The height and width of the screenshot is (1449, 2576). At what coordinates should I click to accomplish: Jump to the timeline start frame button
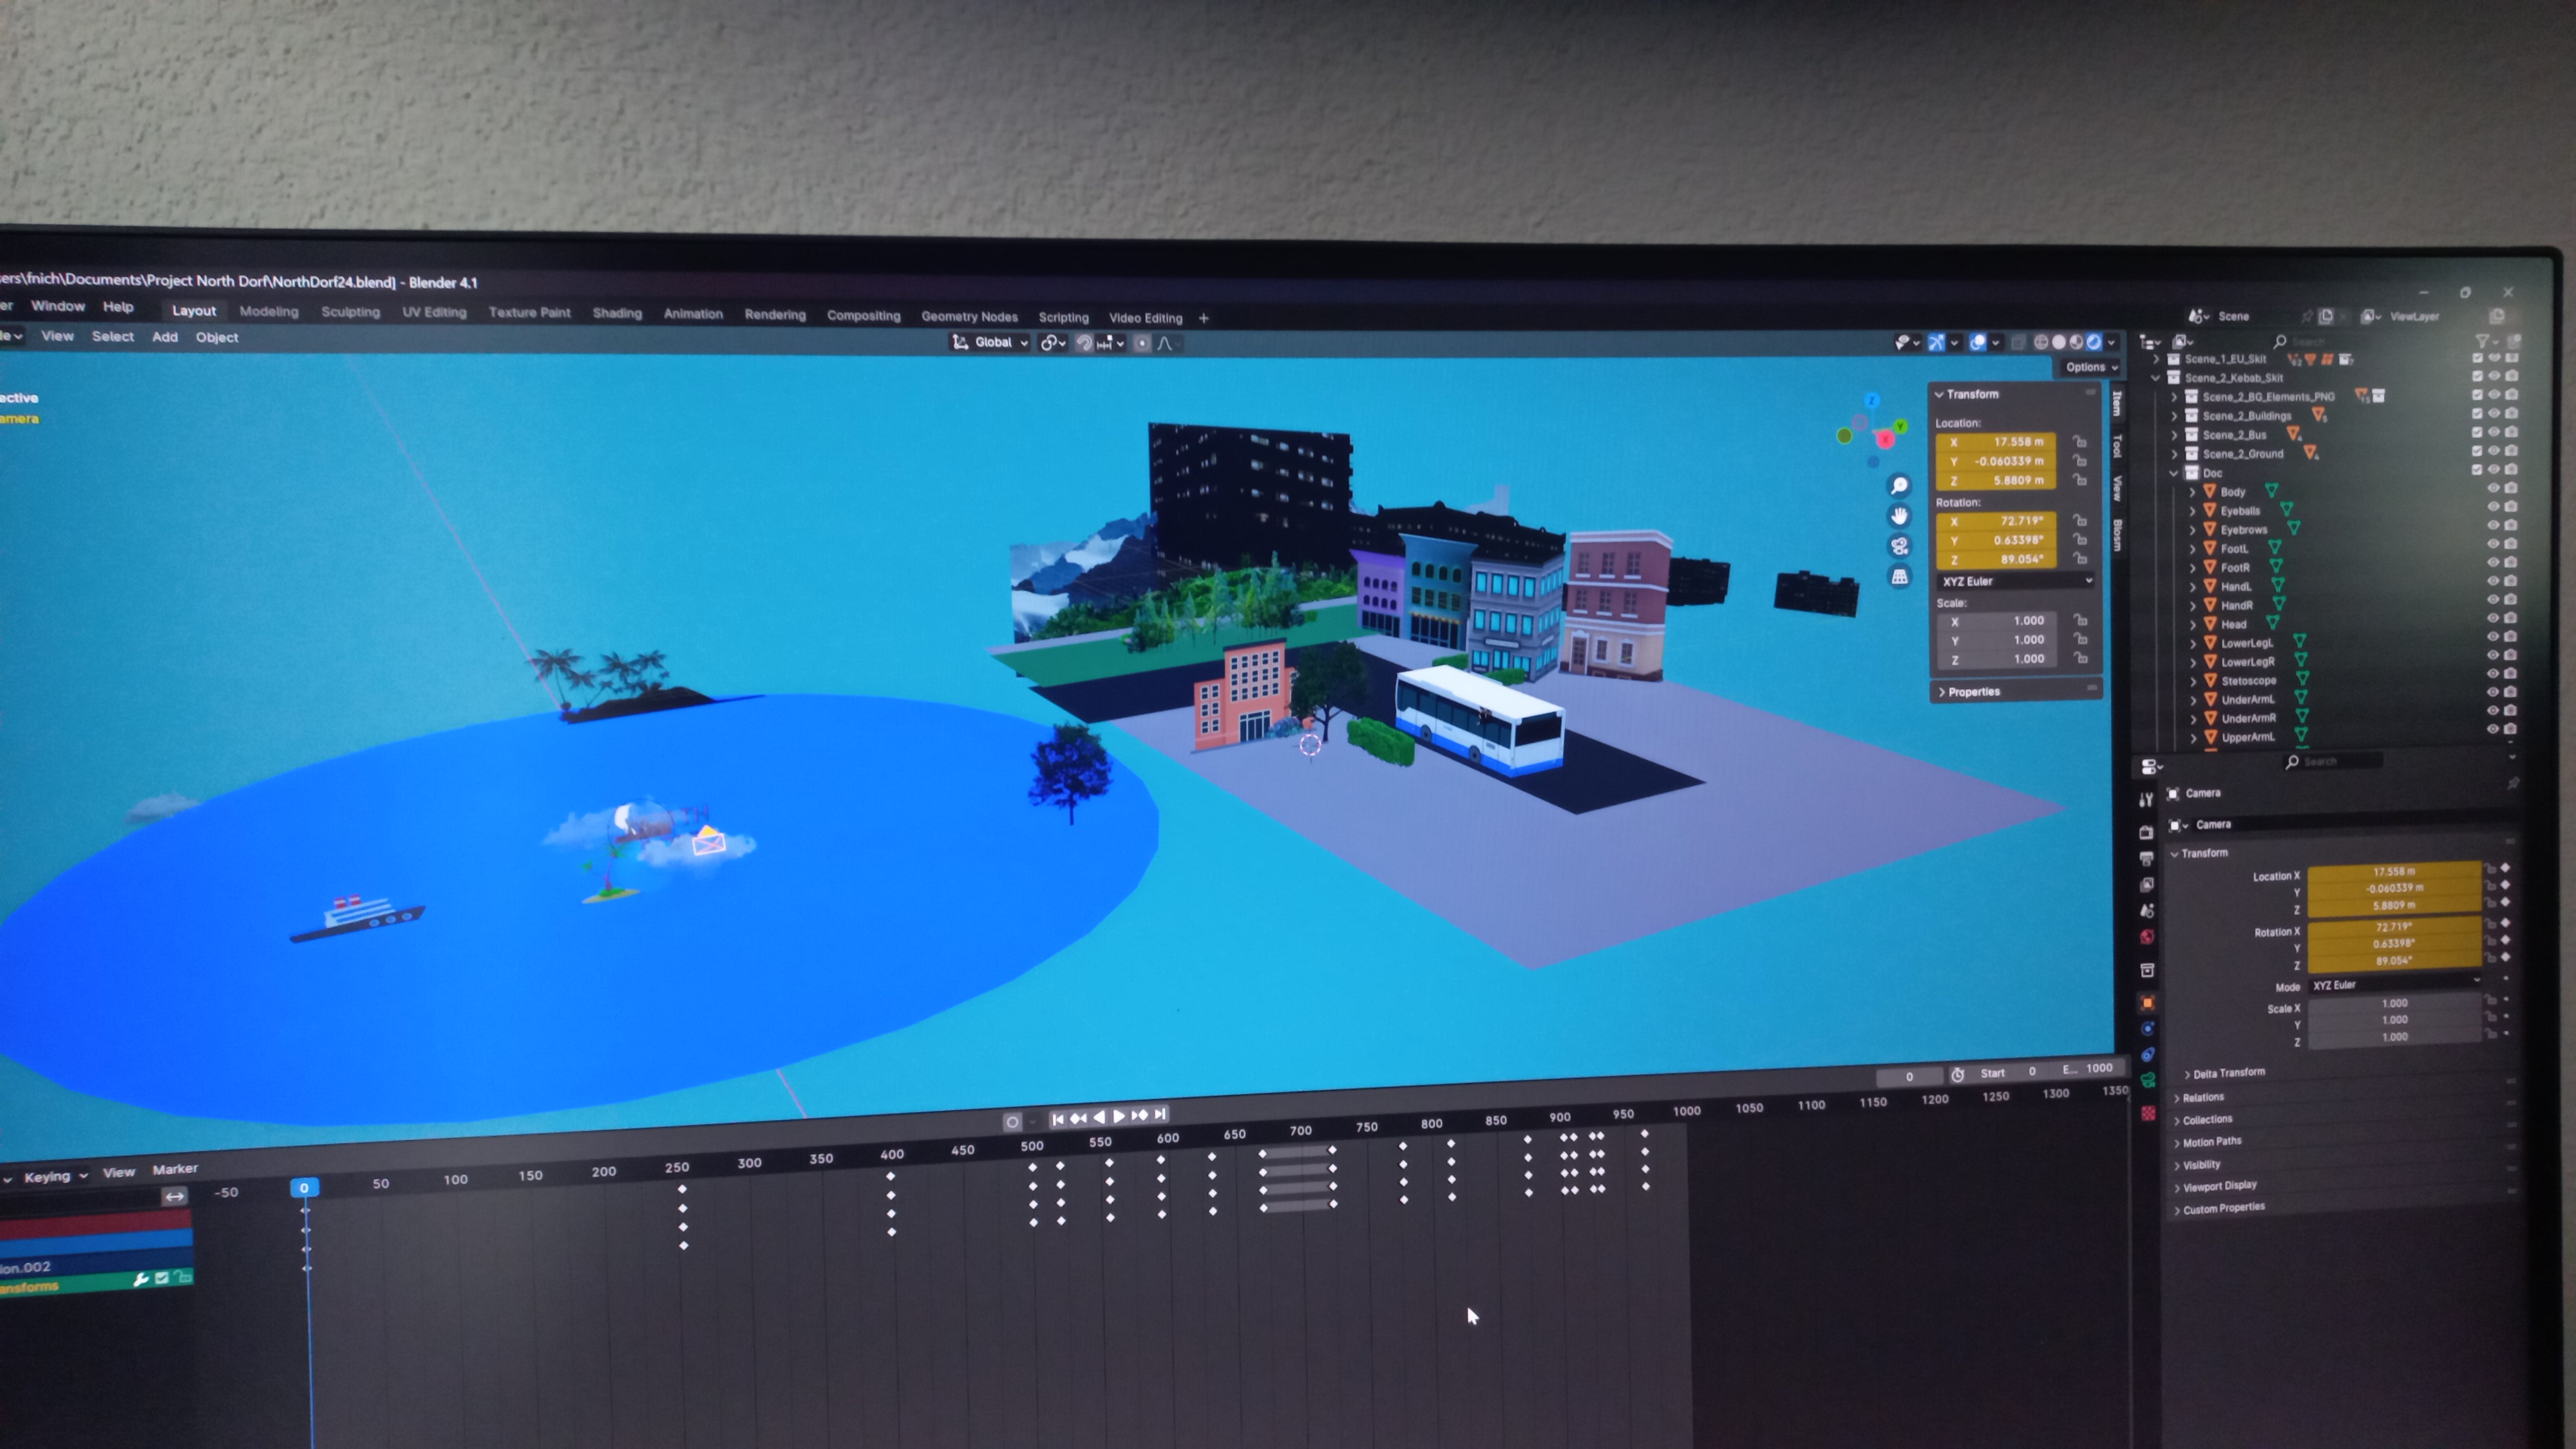(x=1057, y=1119)
